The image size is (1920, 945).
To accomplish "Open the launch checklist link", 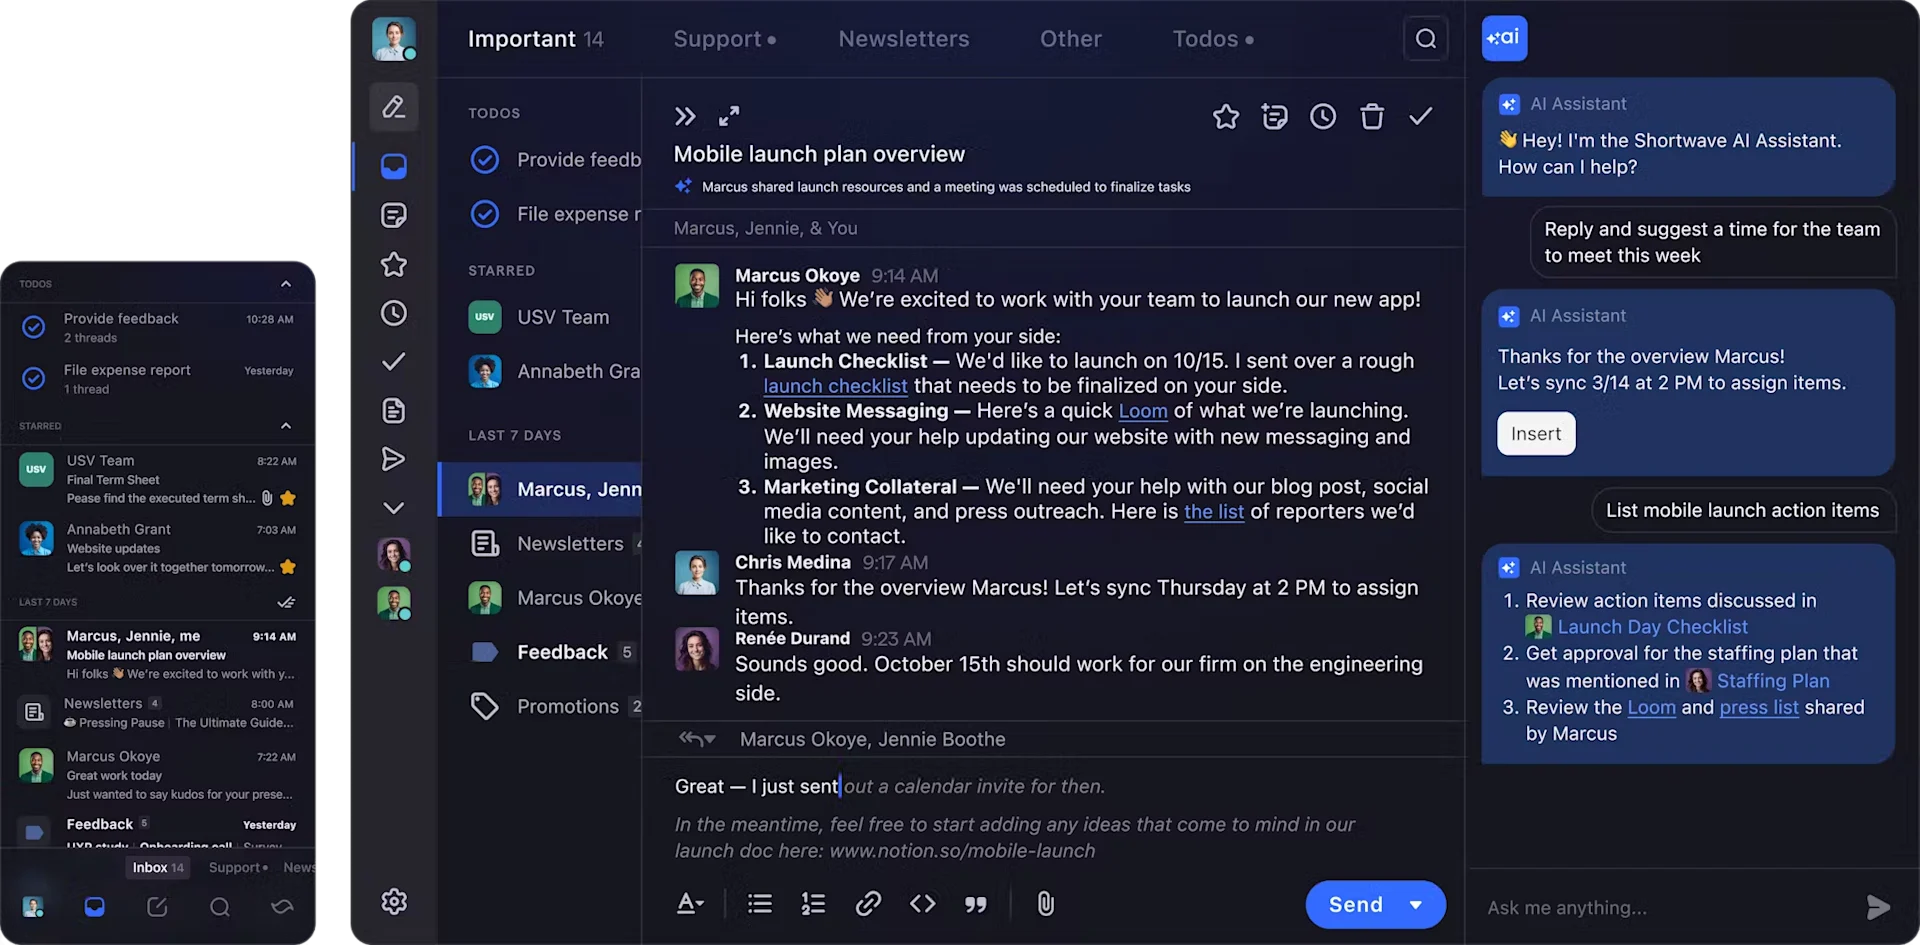I will point(835,386).
